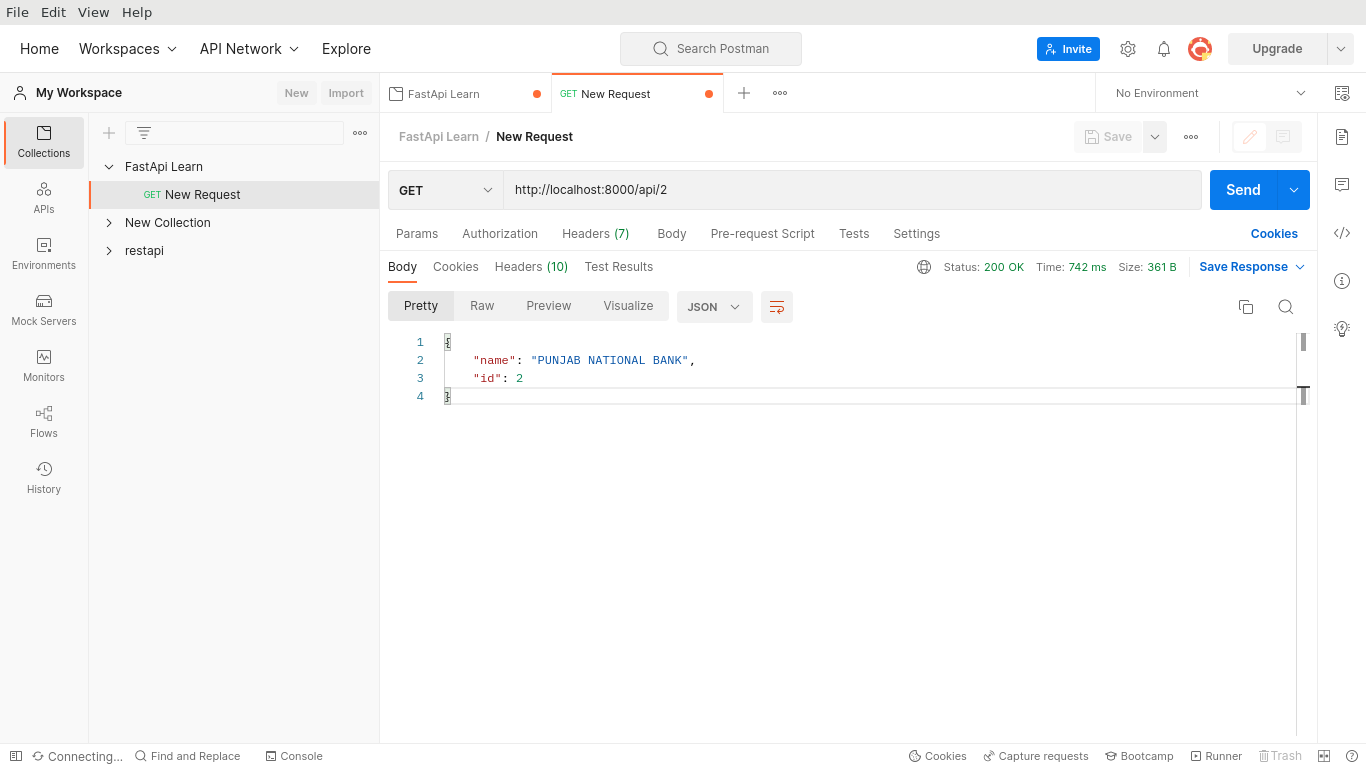The height and width of the screenshot is (768, 1366).
Task: Click the settings gear icon in header
Action: (1128, 49)
